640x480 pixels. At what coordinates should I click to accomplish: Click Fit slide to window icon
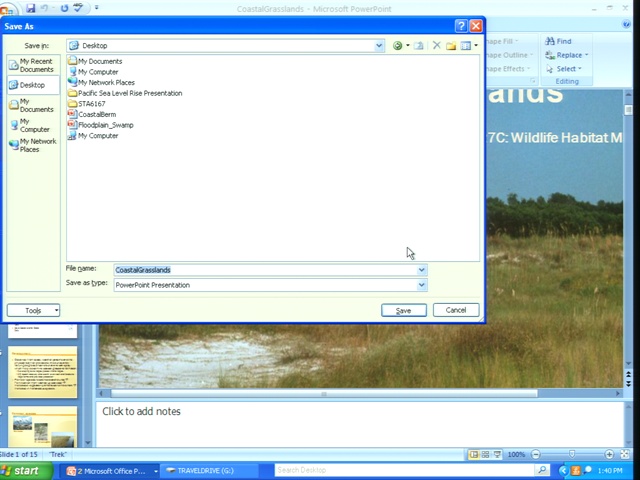point(624,454)
